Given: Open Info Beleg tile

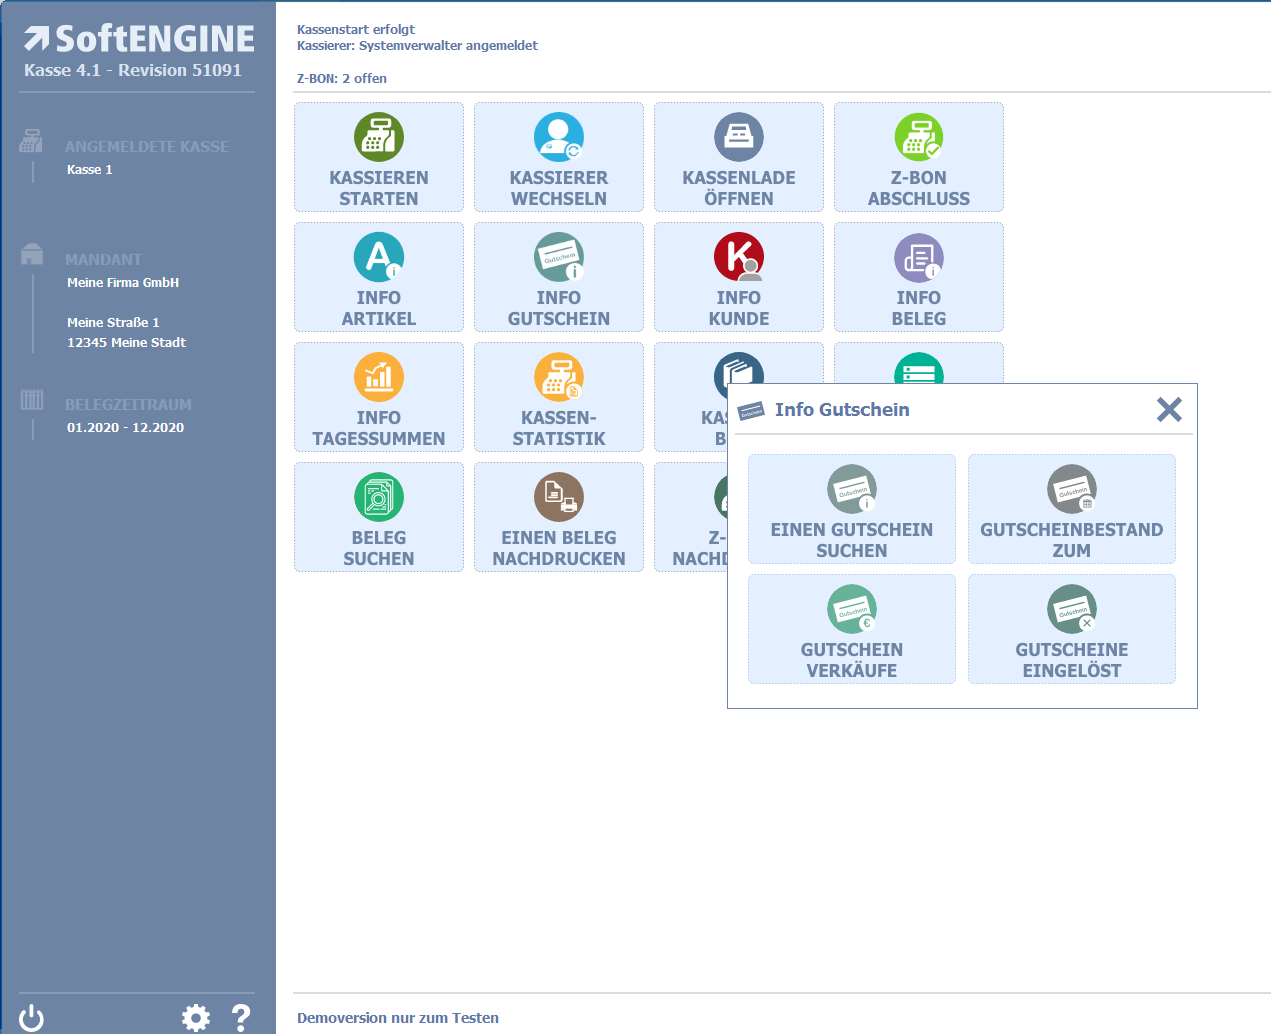Looking at the screenshot, I should pyautogui.click(x=918, y=278).
